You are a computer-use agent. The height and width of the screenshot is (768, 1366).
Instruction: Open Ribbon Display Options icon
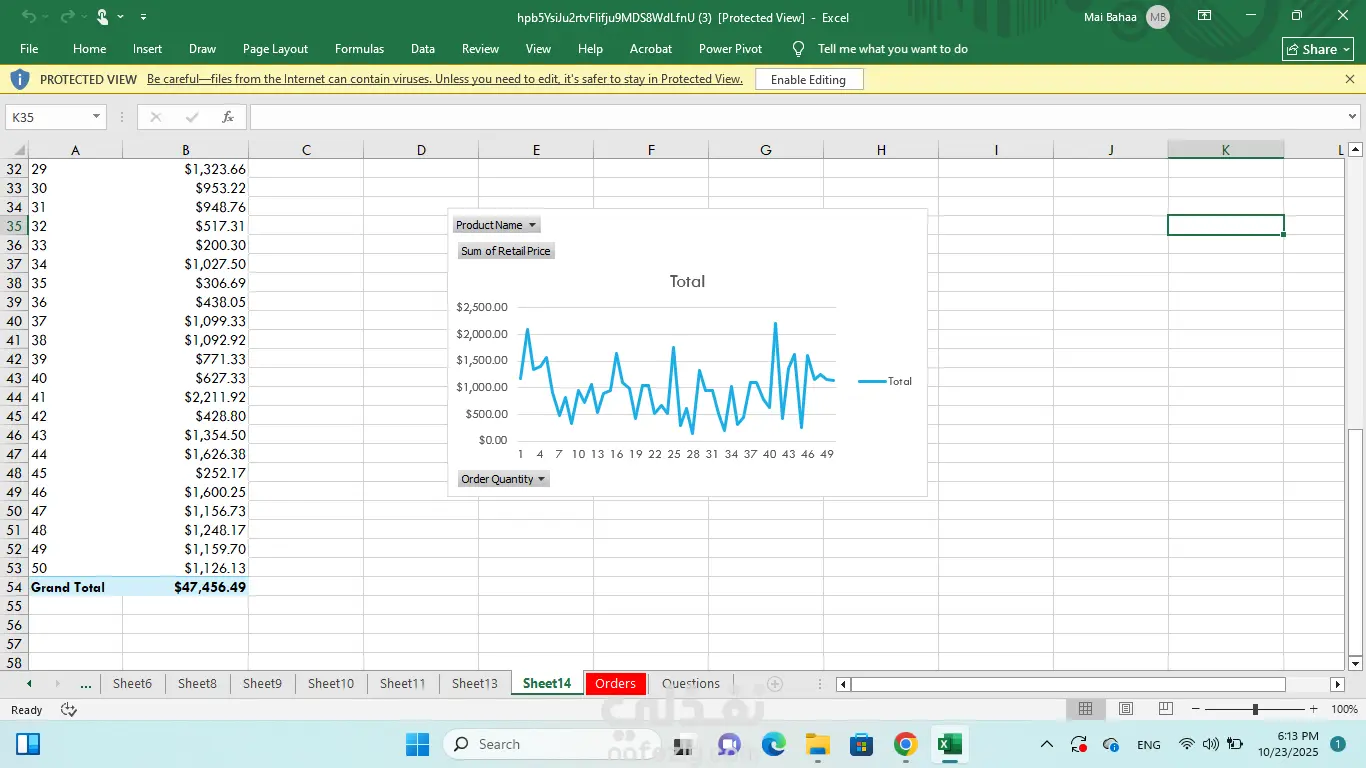pos(1205,16)
